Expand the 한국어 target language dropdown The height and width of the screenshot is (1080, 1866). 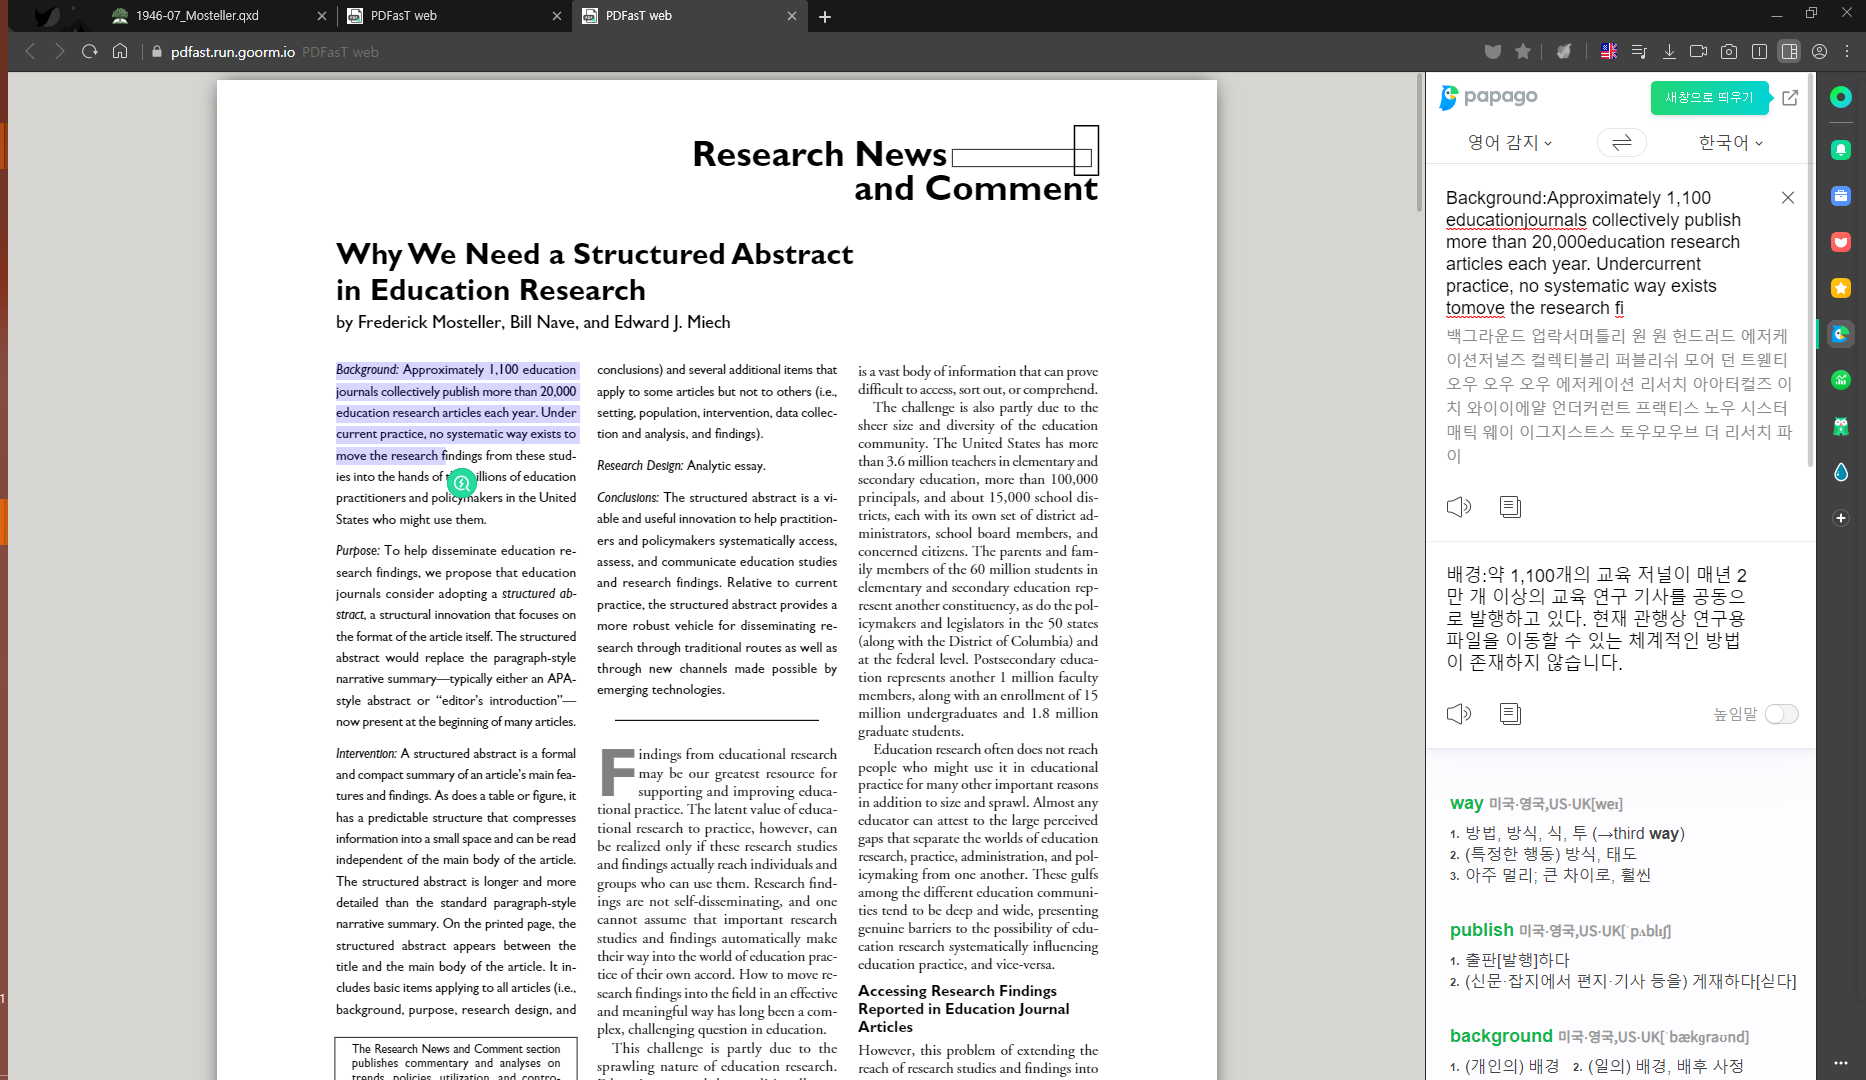coord(1730,142)
